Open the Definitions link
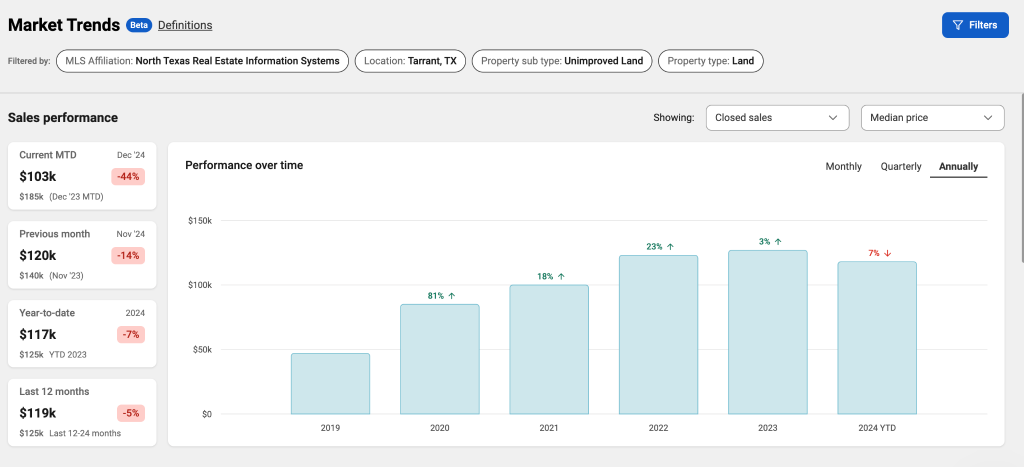The width and height of the screenshot is (1024, 467). [185, 25]
